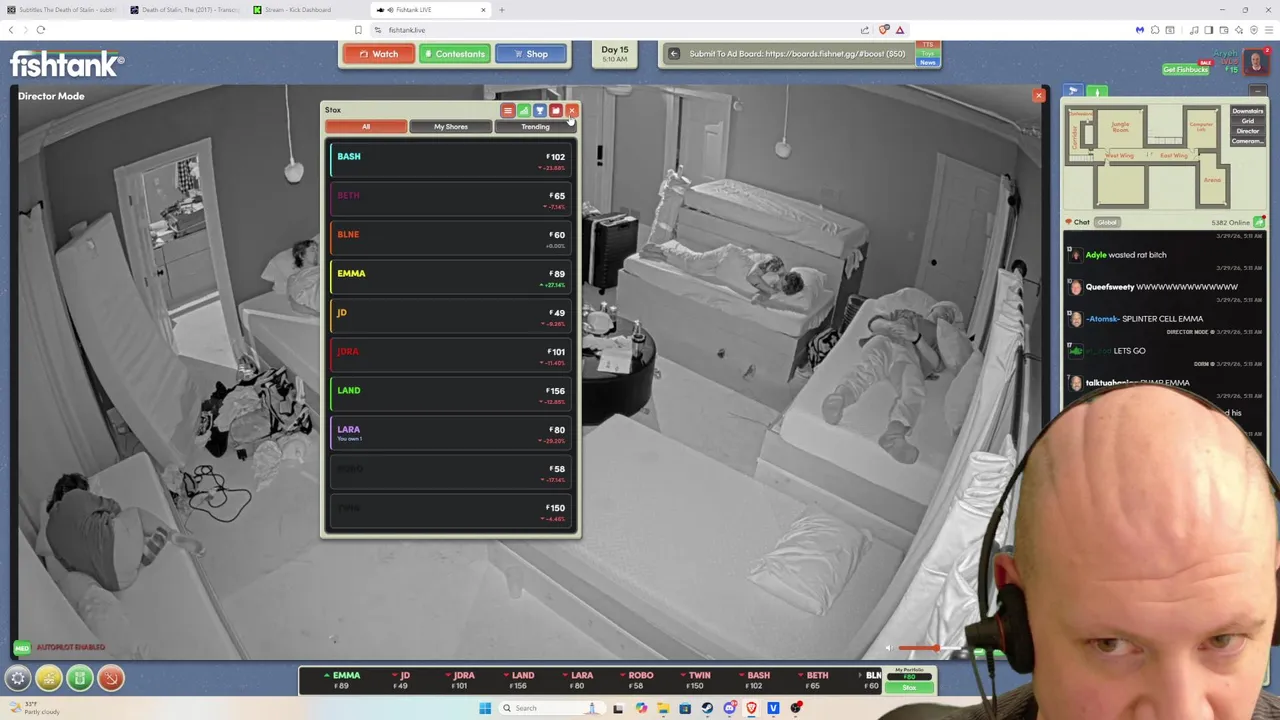
Task: Click the red round button in bottom bar
Action: pos(111,679)
